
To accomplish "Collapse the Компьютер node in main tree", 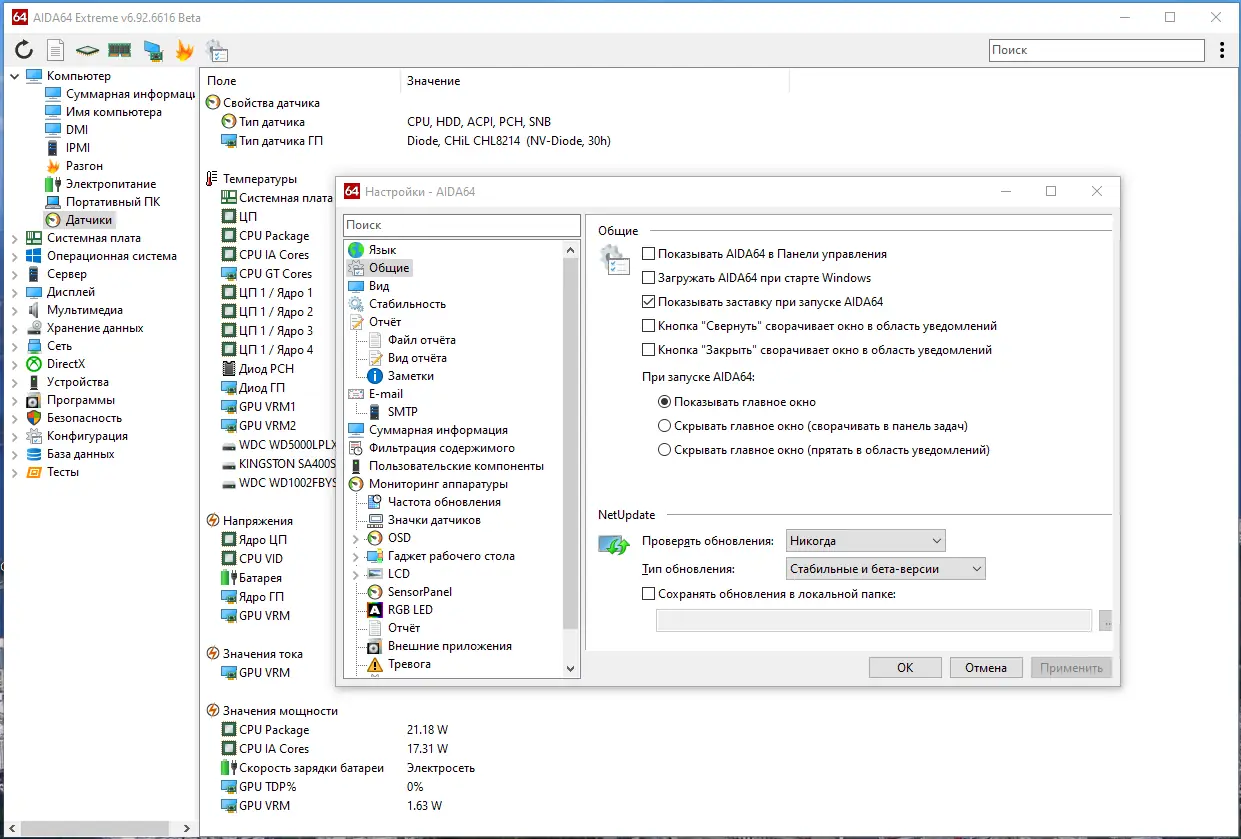I will click(14, 76).
